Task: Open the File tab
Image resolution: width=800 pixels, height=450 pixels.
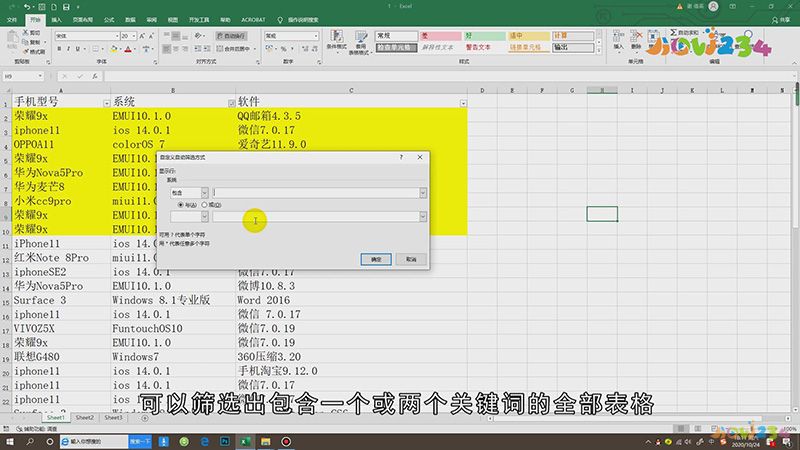Action: coord(12,20)
